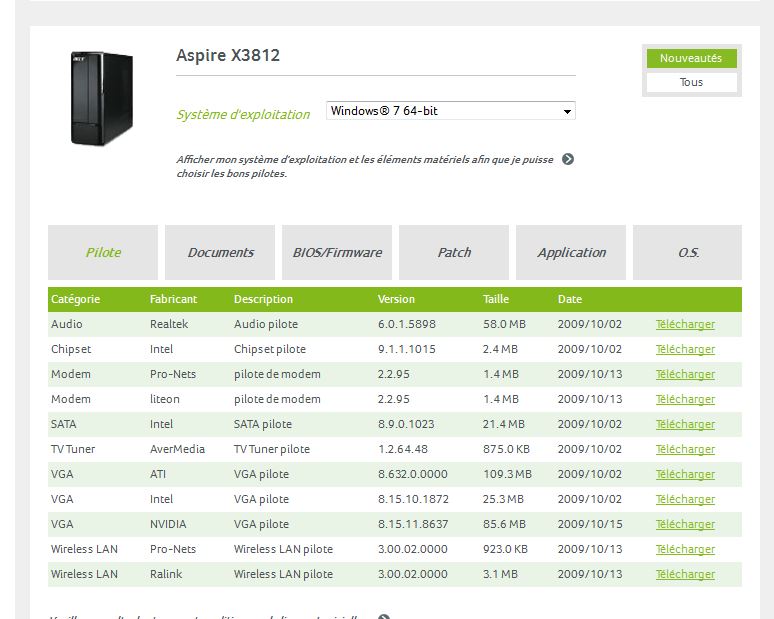Download the Intel SATA driver

pos(685,425)
